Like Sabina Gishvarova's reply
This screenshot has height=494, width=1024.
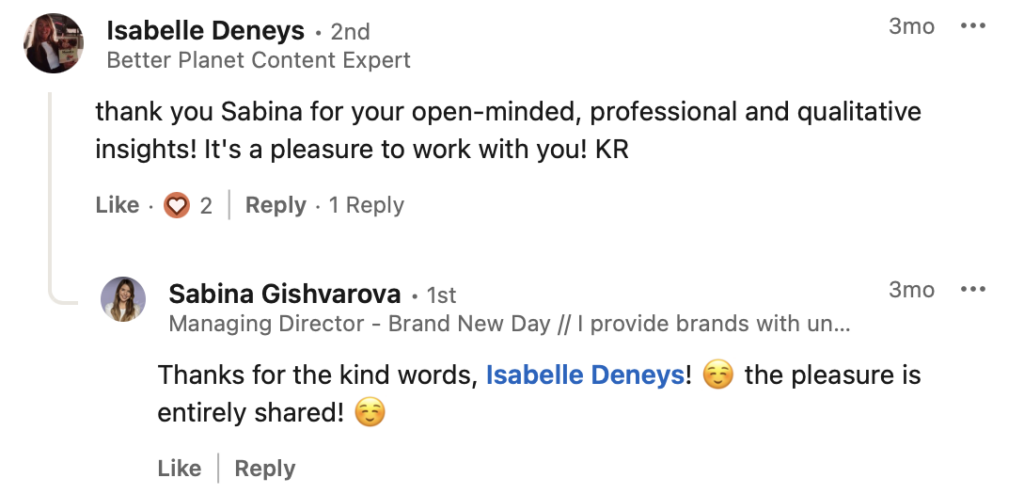point(180,469)
